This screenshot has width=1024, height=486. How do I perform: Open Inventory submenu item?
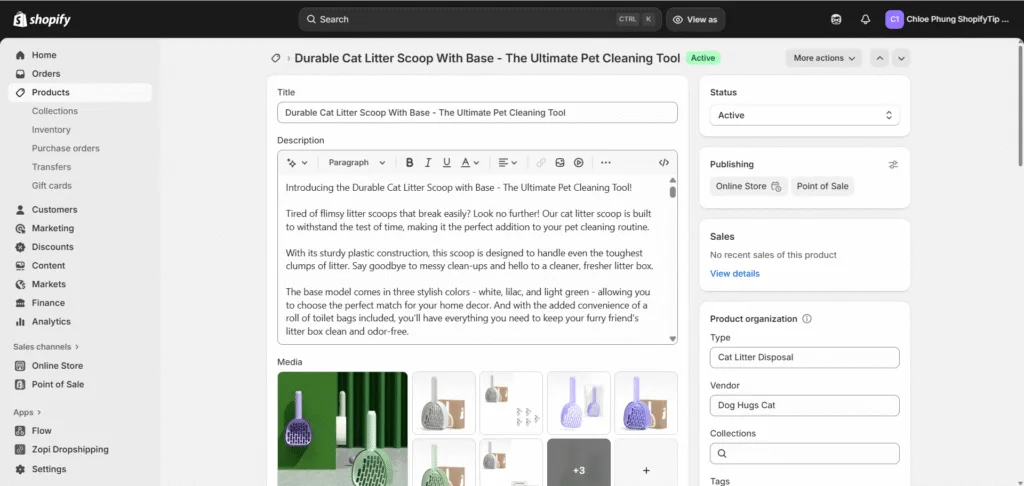[x=51, y=130]
